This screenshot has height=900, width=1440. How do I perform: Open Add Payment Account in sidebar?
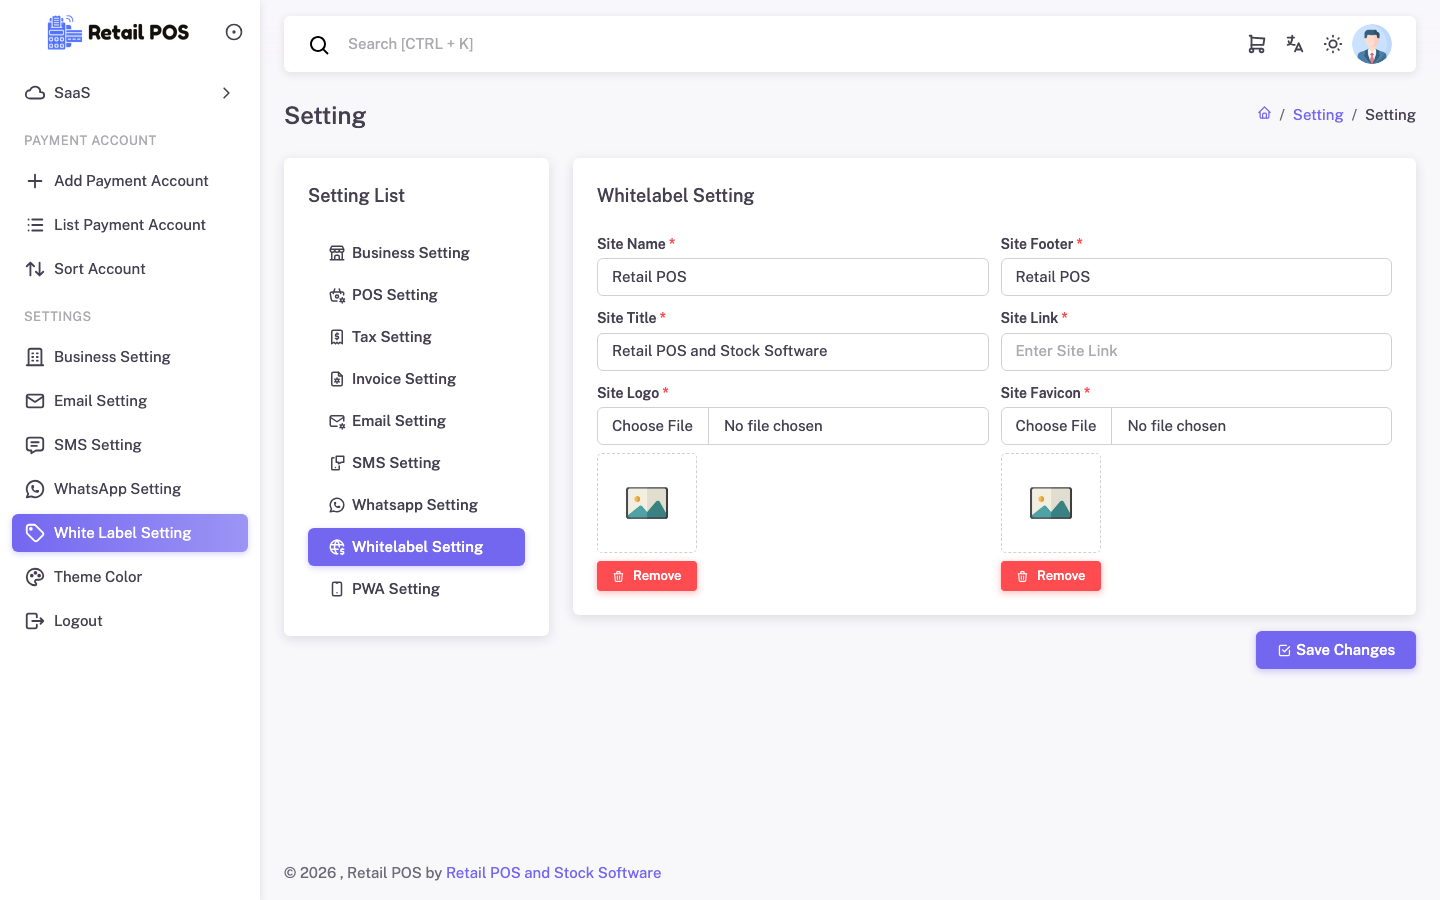[x=130, y=181]
